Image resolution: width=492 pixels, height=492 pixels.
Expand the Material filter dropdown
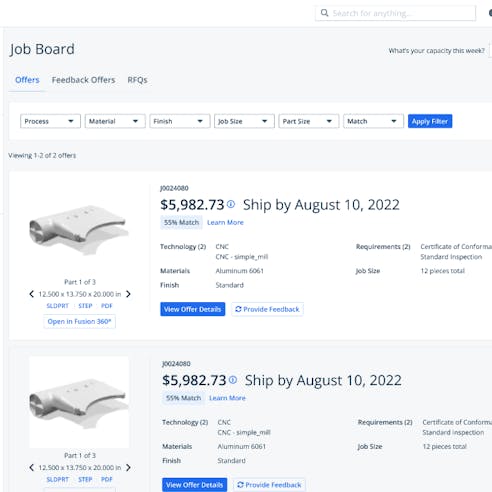(x=115, y=121)
